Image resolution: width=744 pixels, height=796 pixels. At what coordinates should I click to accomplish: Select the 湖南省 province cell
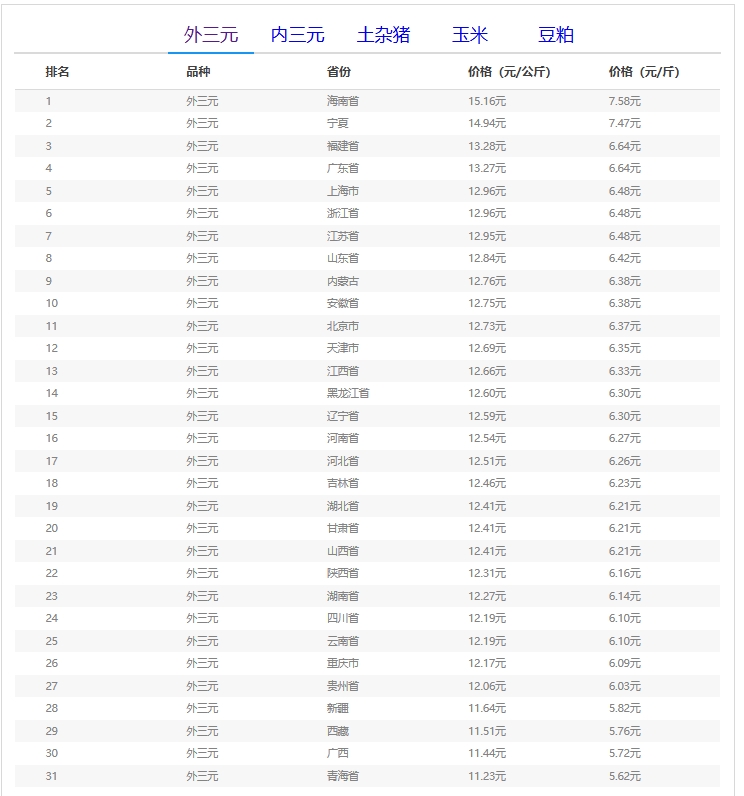343,596
